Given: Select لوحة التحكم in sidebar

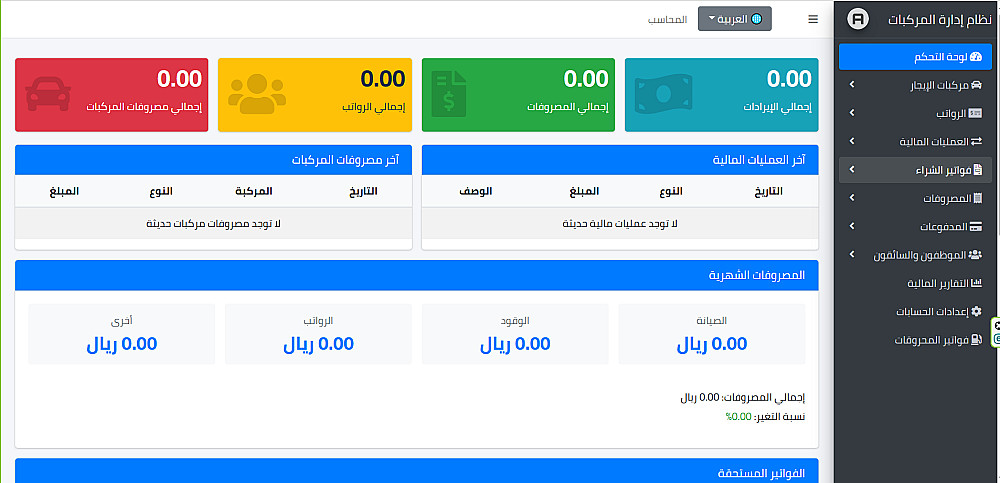Looking at the screenshot, I should pyautogui.click(x=916, y=57).
